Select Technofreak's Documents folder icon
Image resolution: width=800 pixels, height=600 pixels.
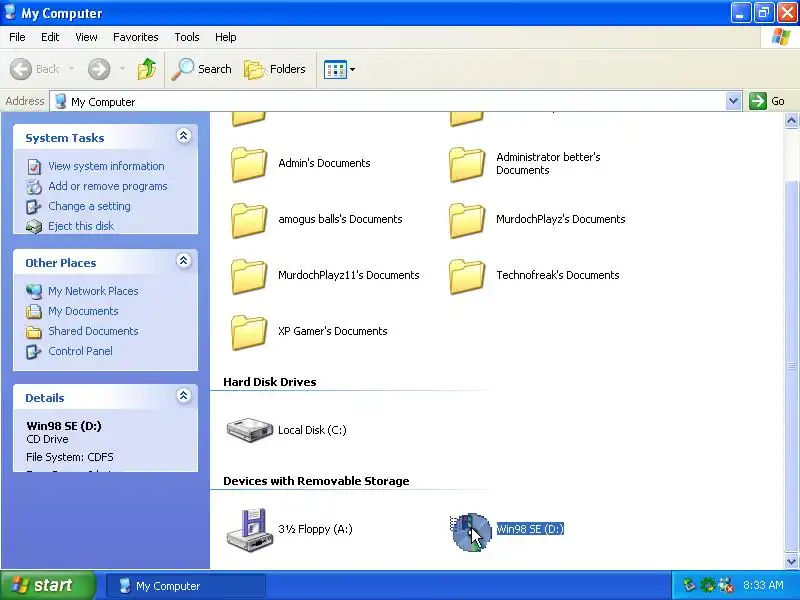(467, 277)
